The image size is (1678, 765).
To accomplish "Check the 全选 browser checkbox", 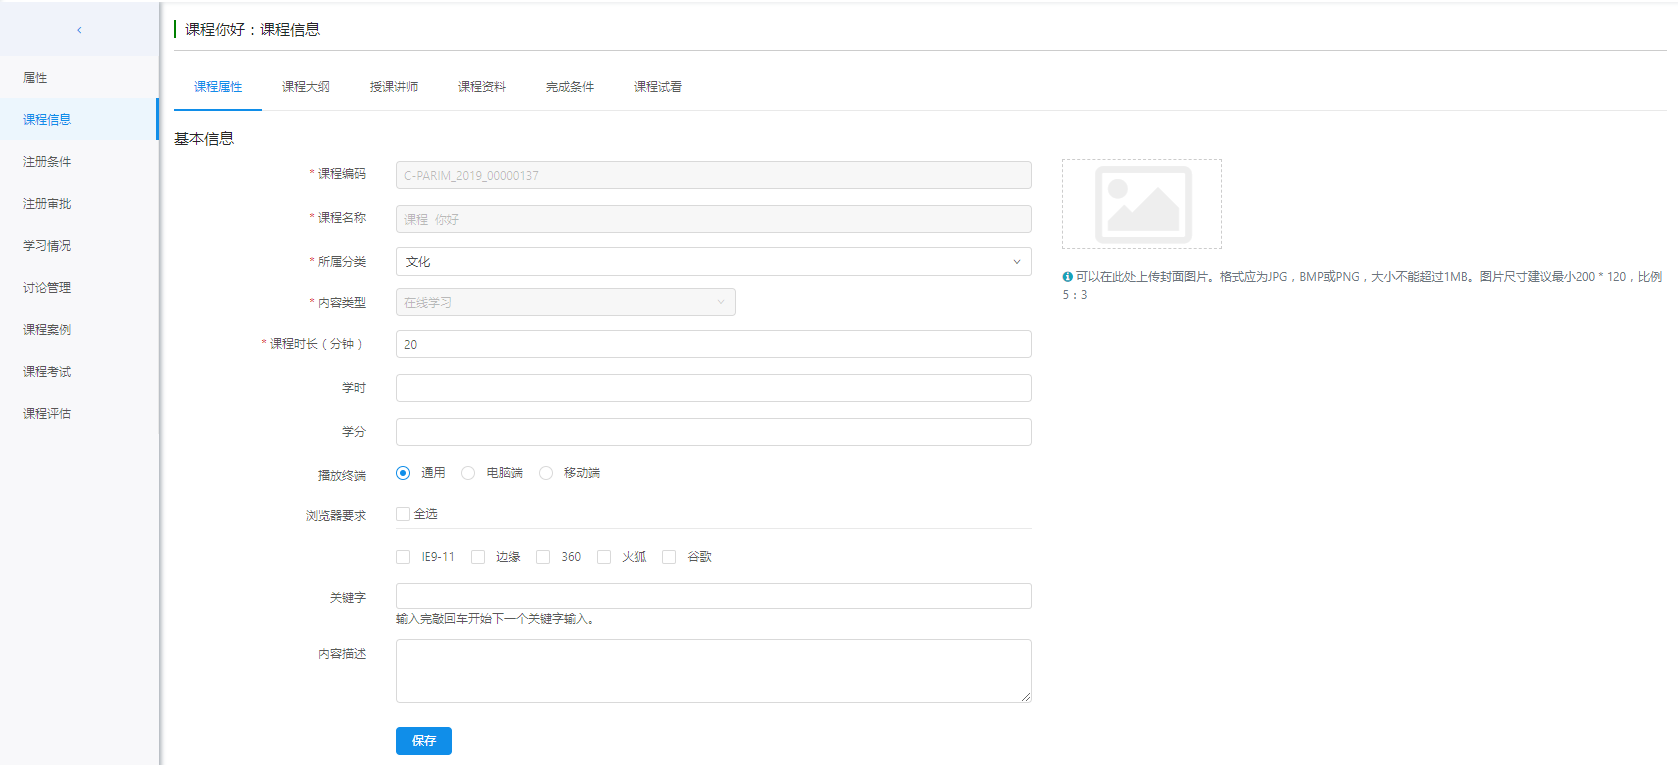I will pos(403,514).
